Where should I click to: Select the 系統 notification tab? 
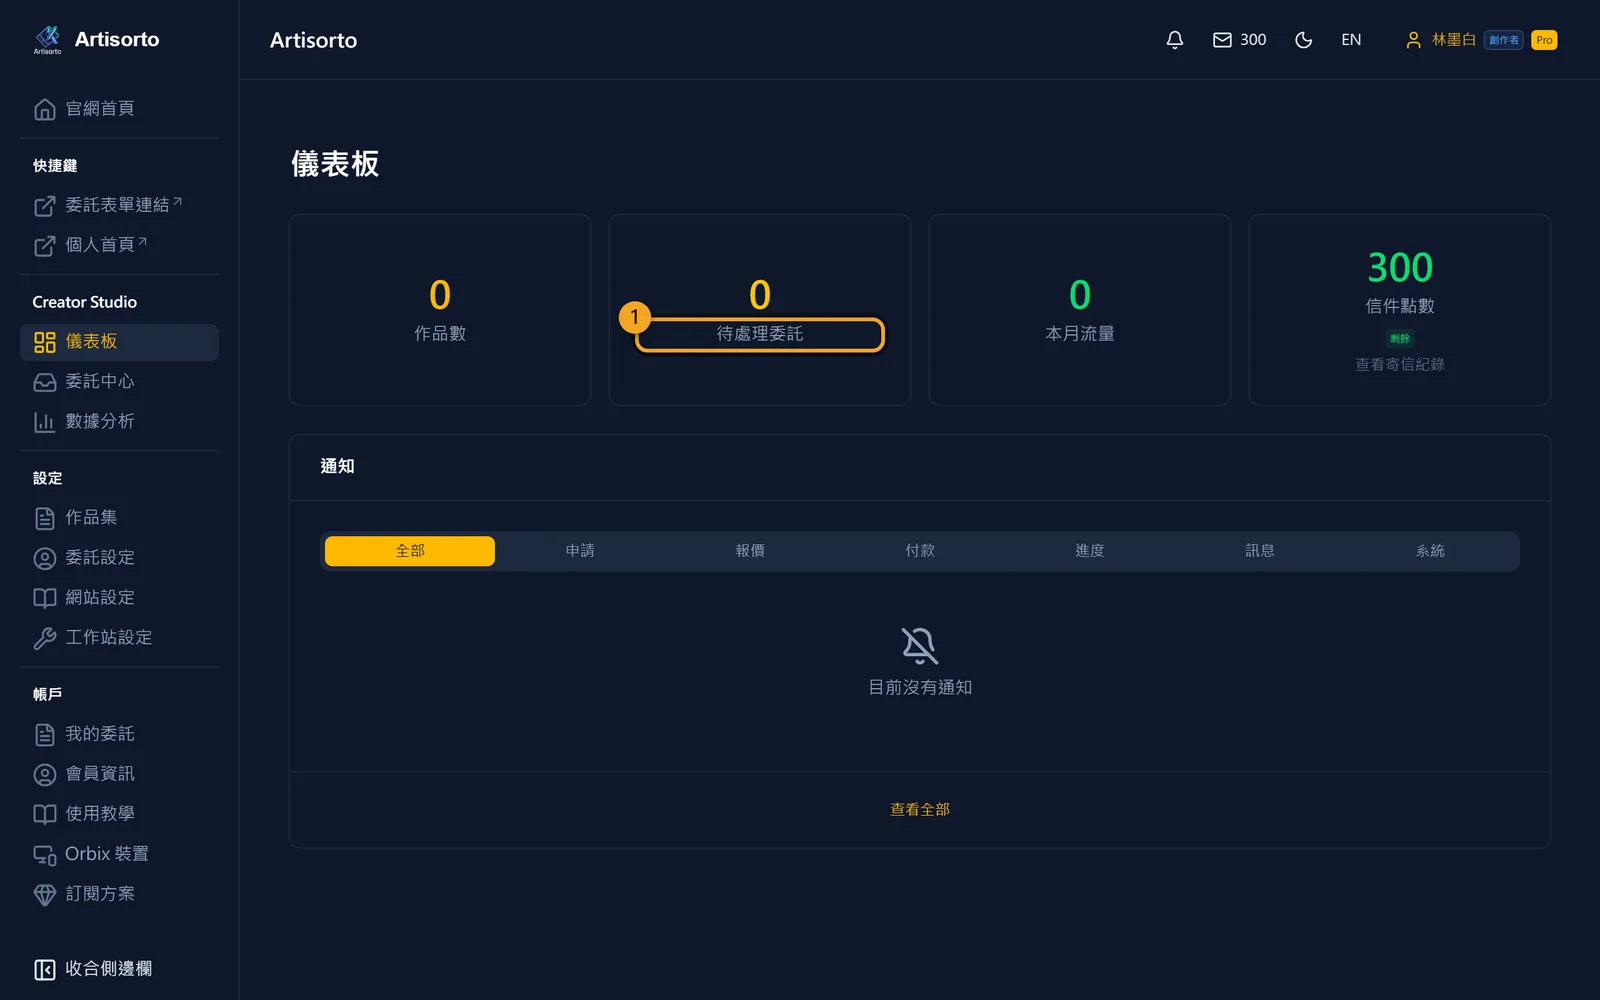coord(1430,551)
